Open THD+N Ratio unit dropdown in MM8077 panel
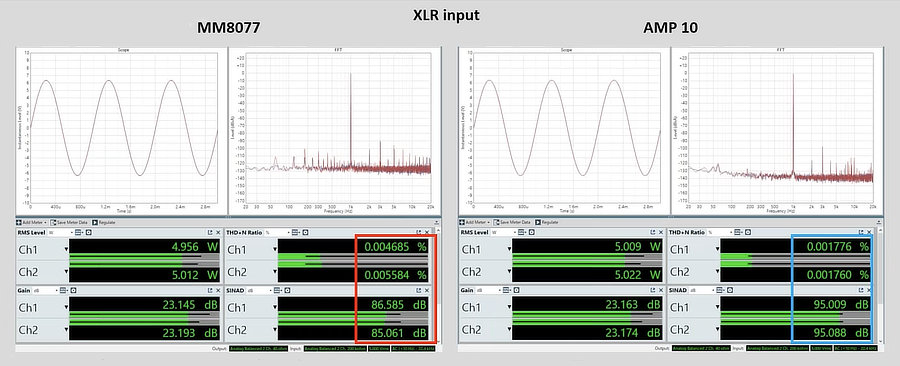This screenshot has width=900, height=366. 277,232
